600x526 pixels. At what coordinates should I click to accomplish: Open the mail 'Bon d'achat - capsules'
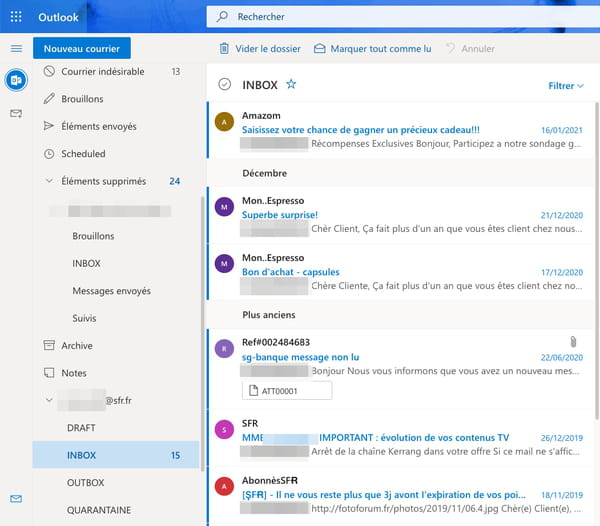coord(400,272)
